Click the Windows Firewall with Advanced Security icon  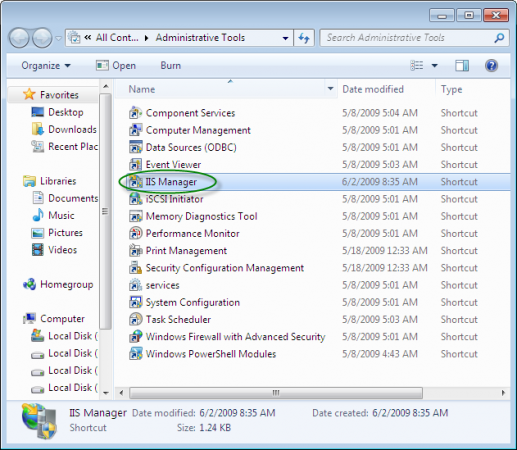tap(135, 337)
